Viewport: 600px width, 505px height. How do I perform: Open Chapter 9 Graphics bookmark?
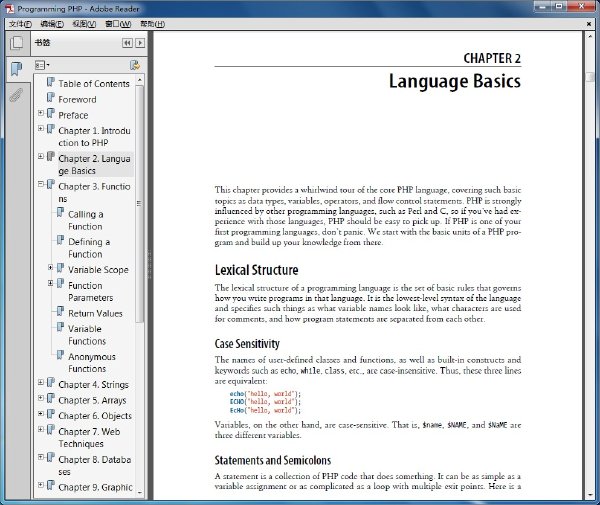95,487
